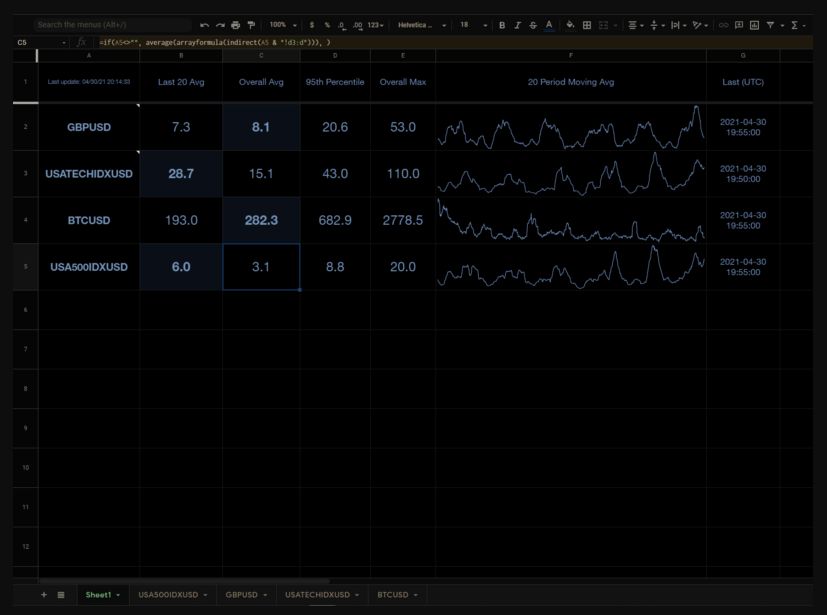Click the Search the menus field
Screen dimensions: 827x615
[x=110, y=24]
